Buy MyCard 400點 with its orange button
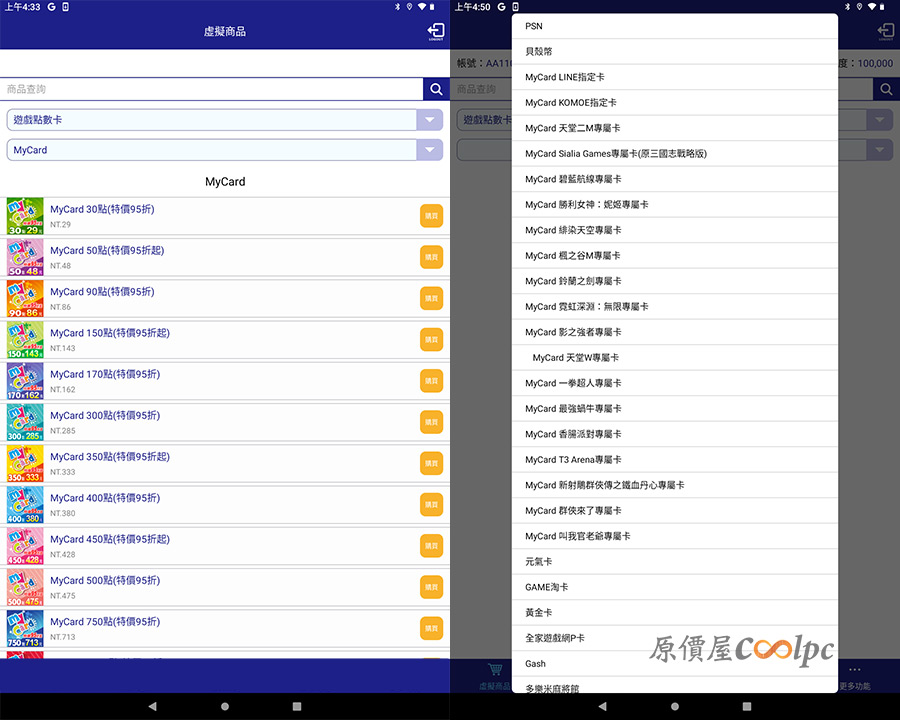 click(x=431, y=505)
